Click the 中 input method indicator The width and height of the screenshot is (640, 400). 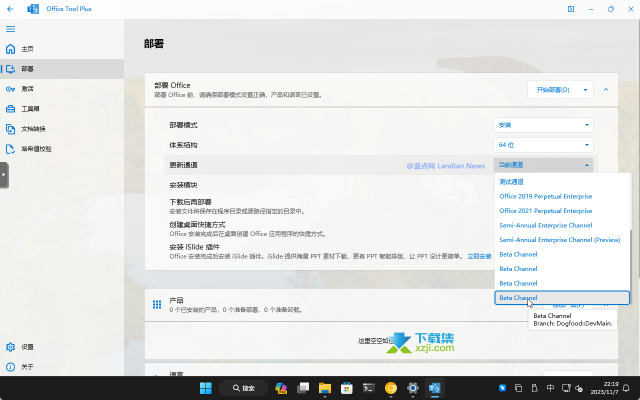click(x=550, y=388)
